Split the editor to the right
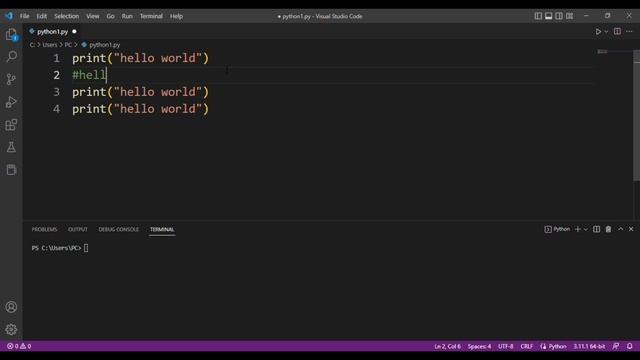This screenshot has width=640, height=360. tap(617, 31)
